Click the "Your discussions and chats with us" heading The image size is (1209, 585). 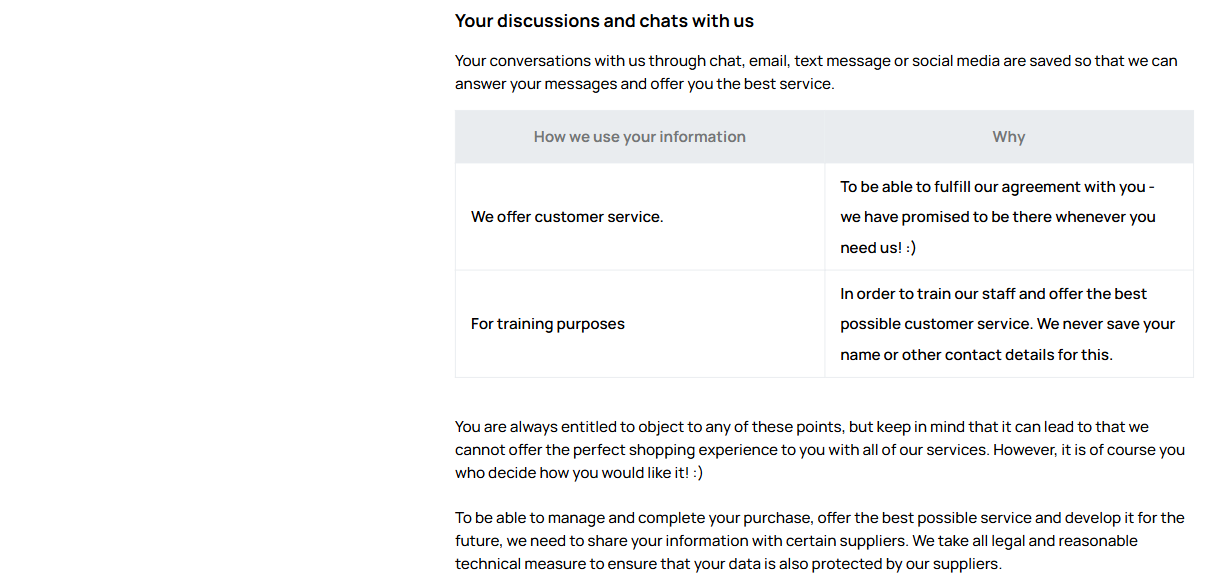click(x=604, y=21)
